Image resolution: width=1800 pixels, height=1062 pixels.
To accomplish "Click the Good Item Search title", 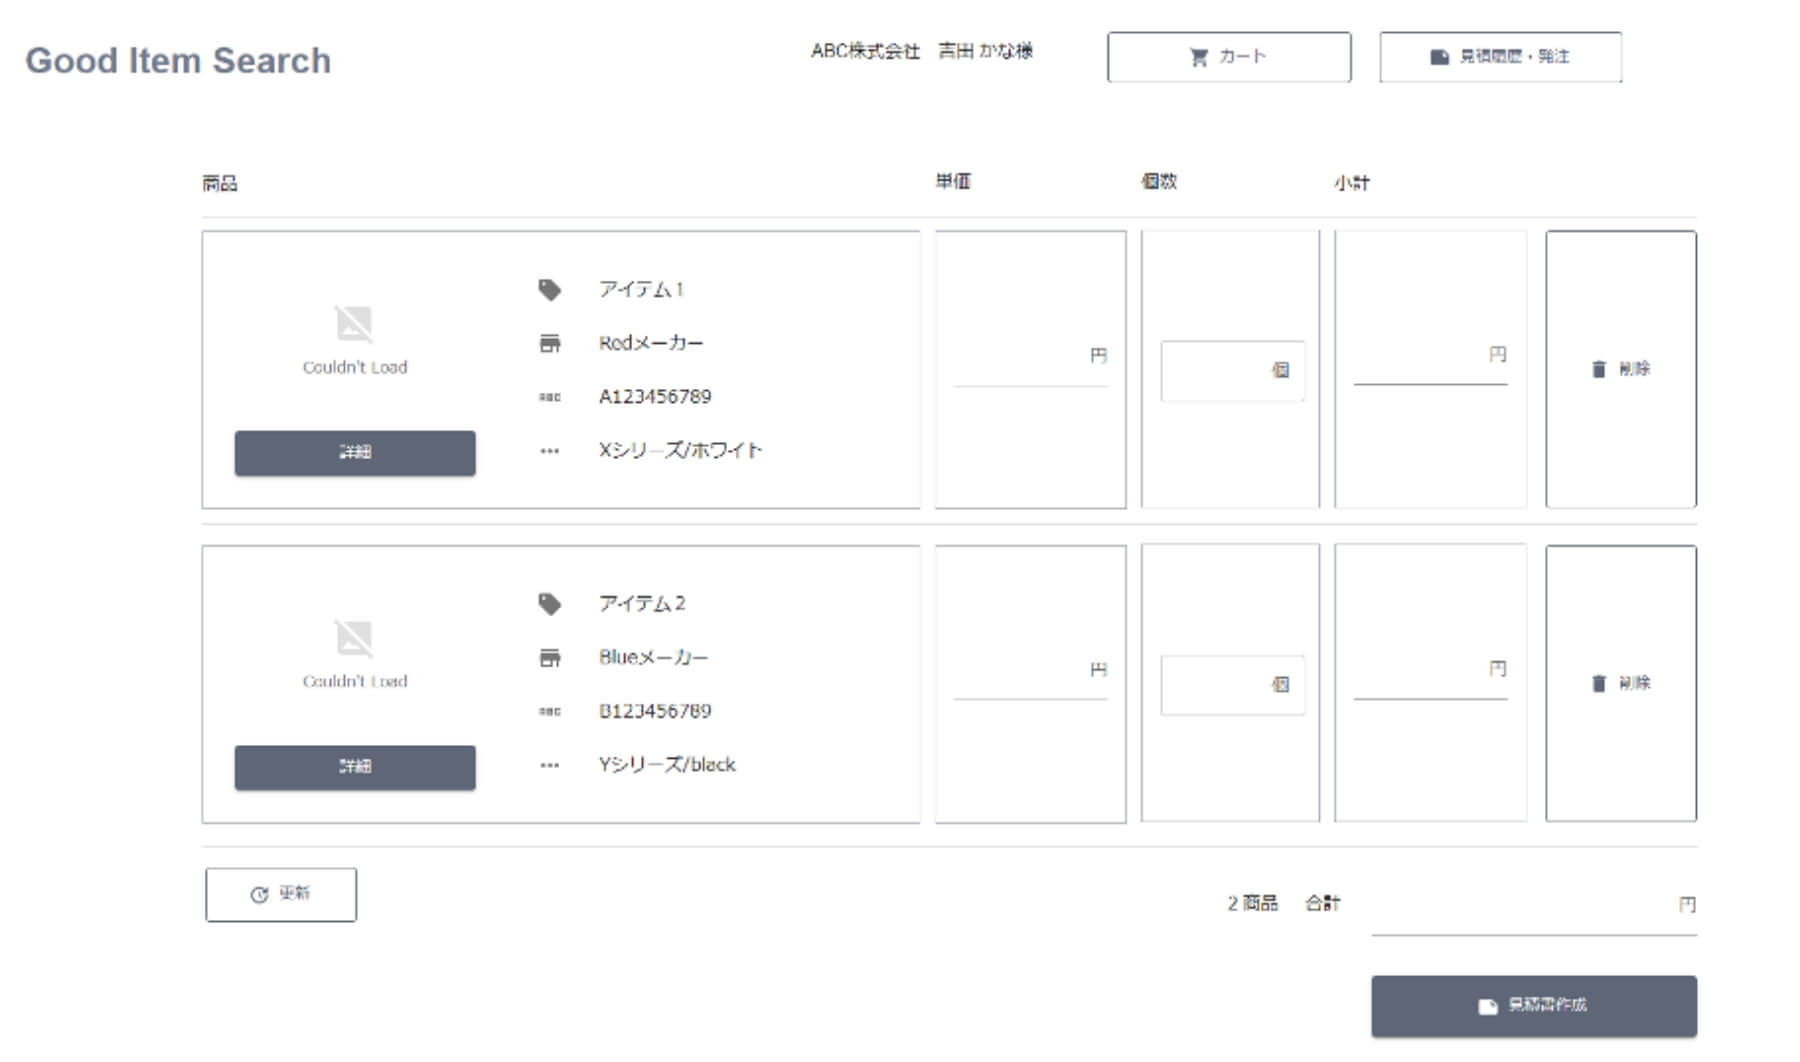I will tap(178, 61).
